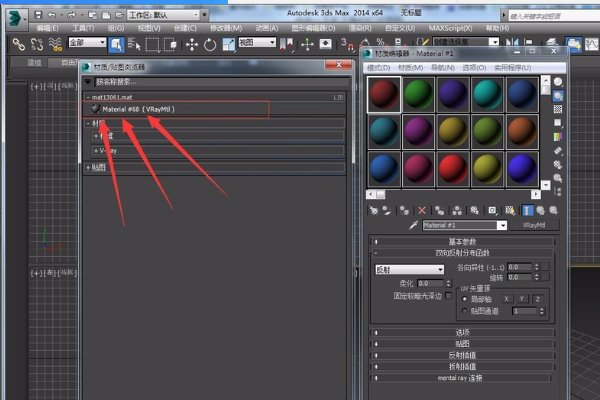Toggle the Backlight icon in Material Editor
Screen dimensions: 600x400
(x=558, y=96)
